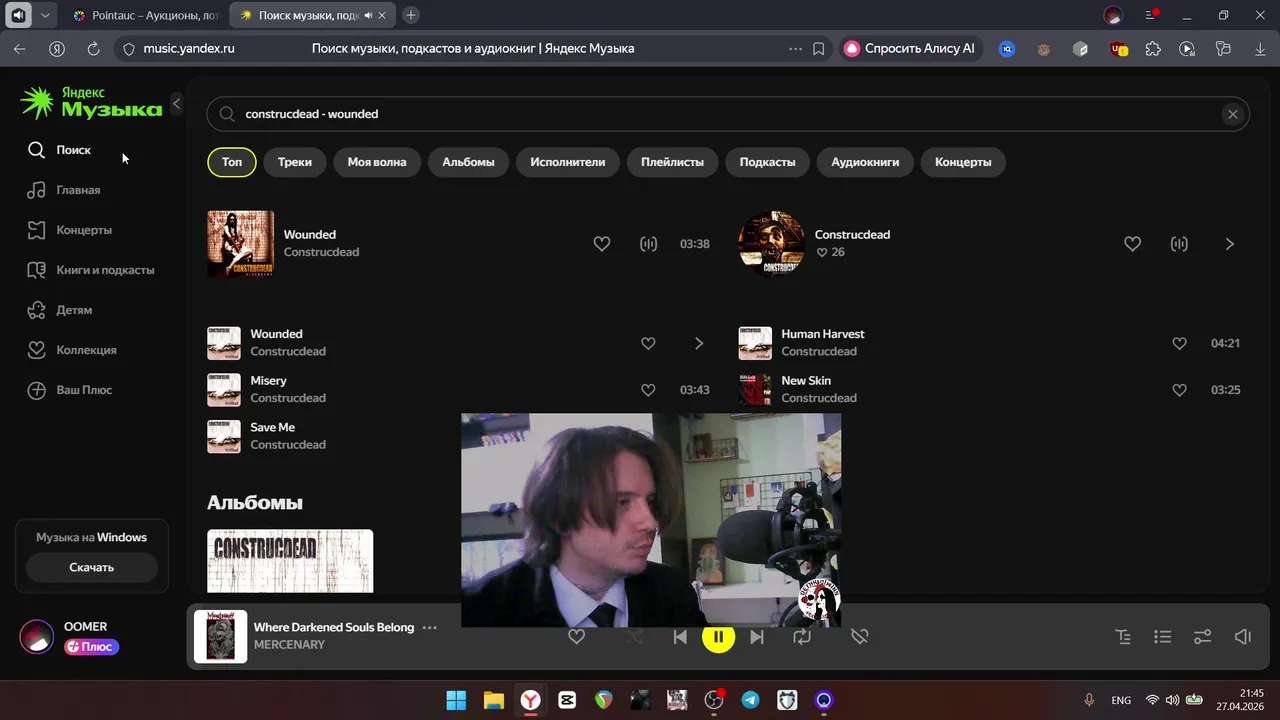
Task: Open Windows Start menu
Action: (x=456, y=700)
